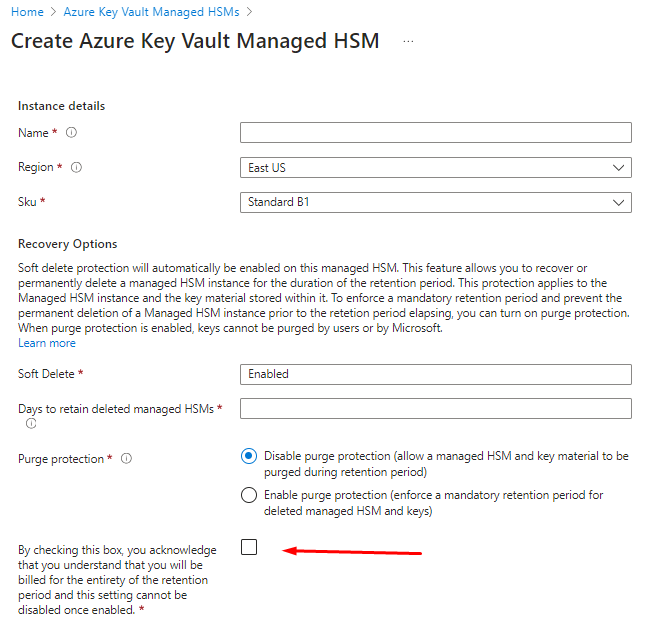Open the ellipsis menu beside page title
The width and height of the screenshot is (662, 636).
click(x=407, y=42)
